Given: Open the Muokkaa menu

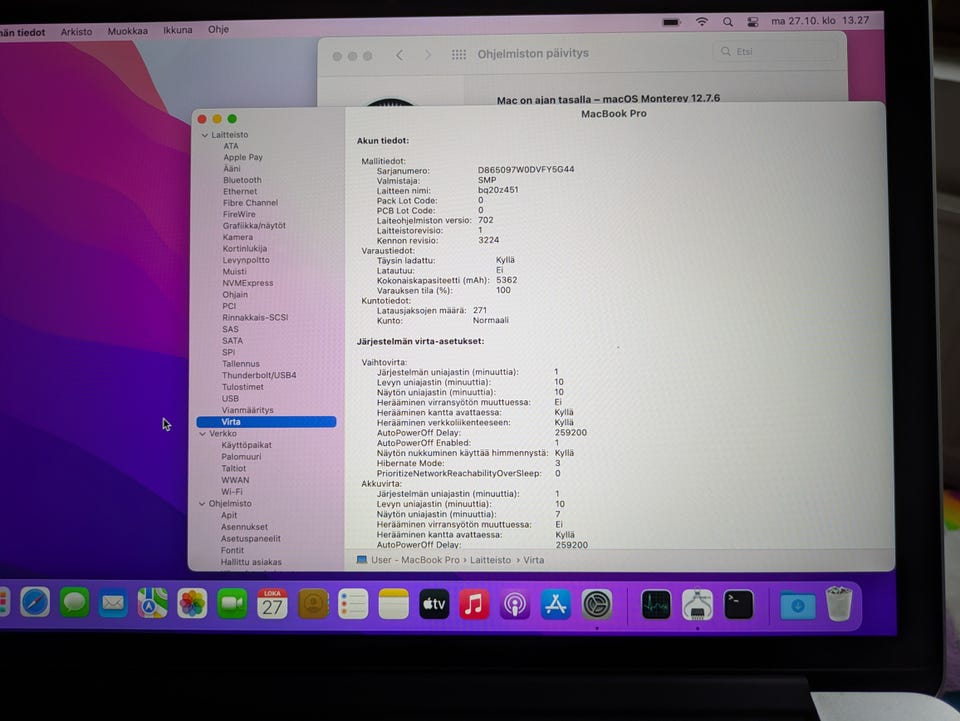Looking at the screenshot, I should pyautogui.click(x=127, y=31).
